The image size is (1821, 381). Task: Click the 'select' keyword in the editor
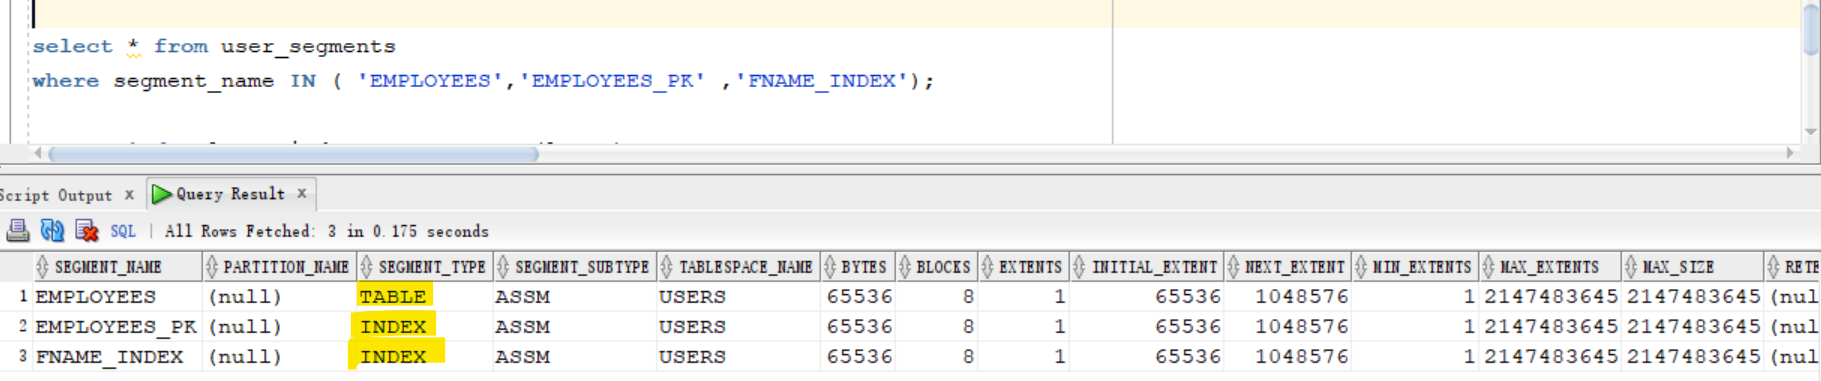point(72,46)
